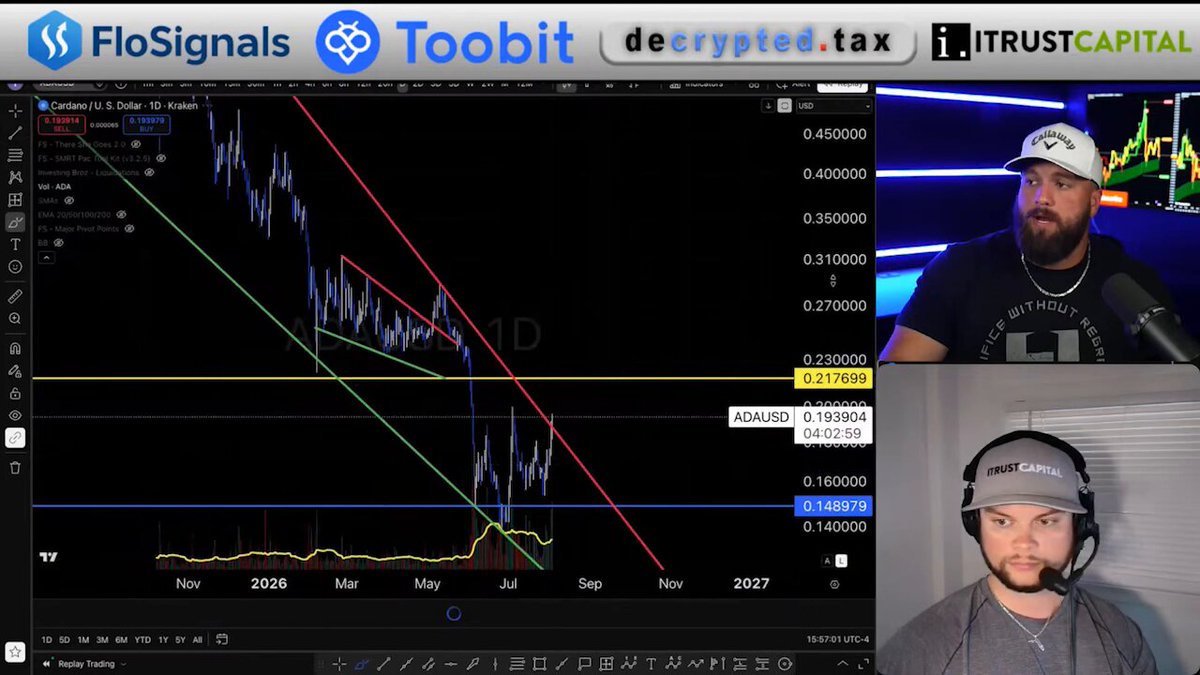Image resolution: width=1200 pixels, height=675 pixels.
Task: Open the USD currency dropdown
Action: (x=833, y=105)
